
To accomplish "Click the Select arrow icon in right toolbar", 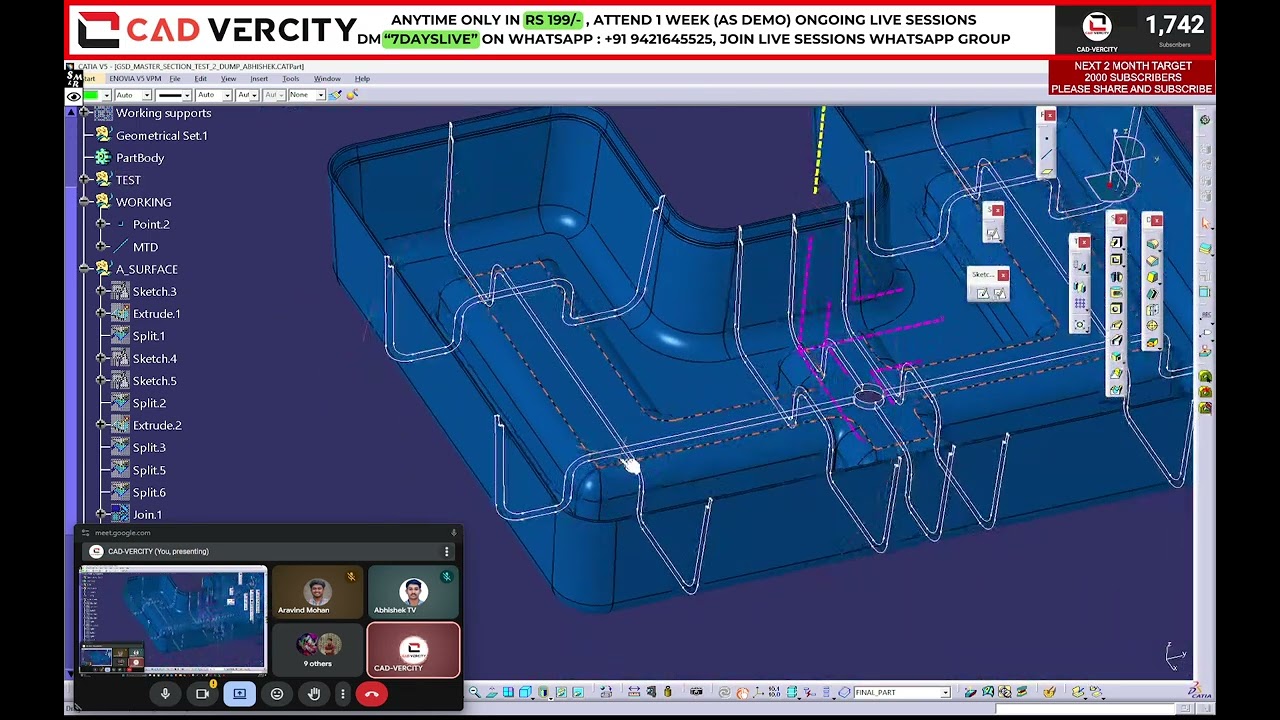I will point(1206,223).
